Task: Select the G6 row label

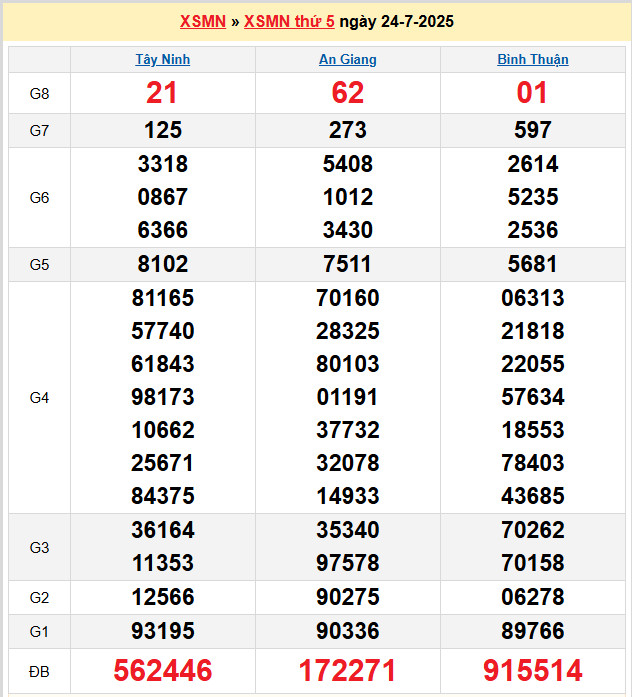Action: [x=39, y=198]
